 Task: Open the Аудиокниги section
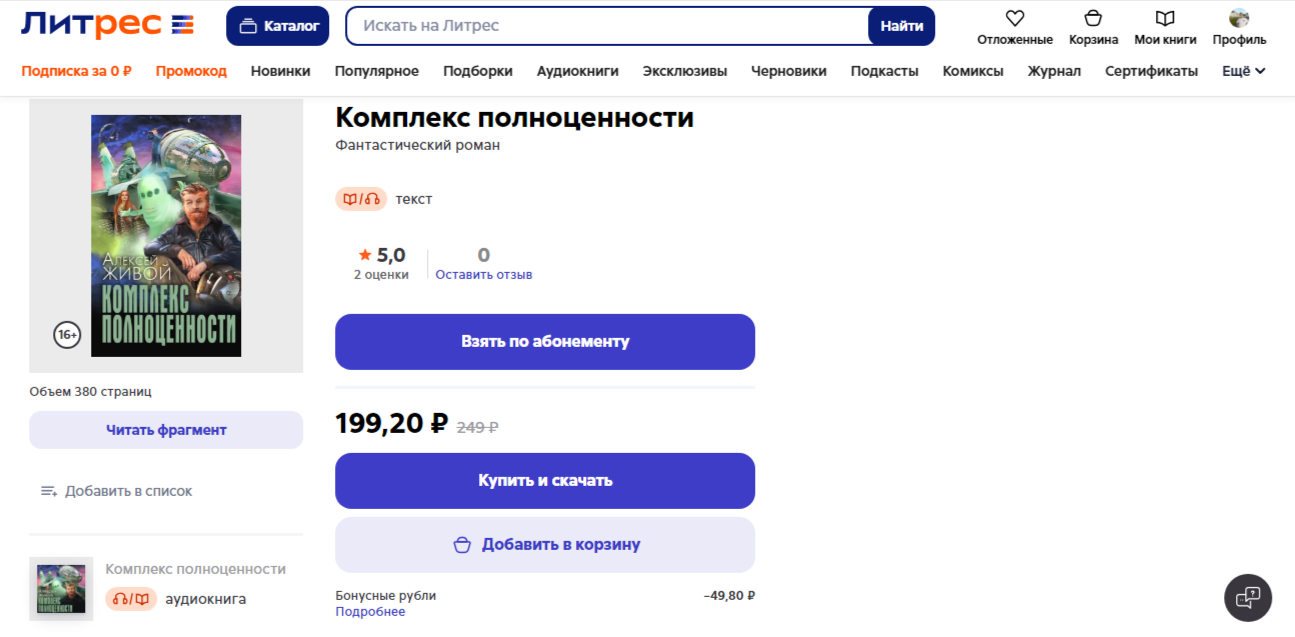[577, 71]
